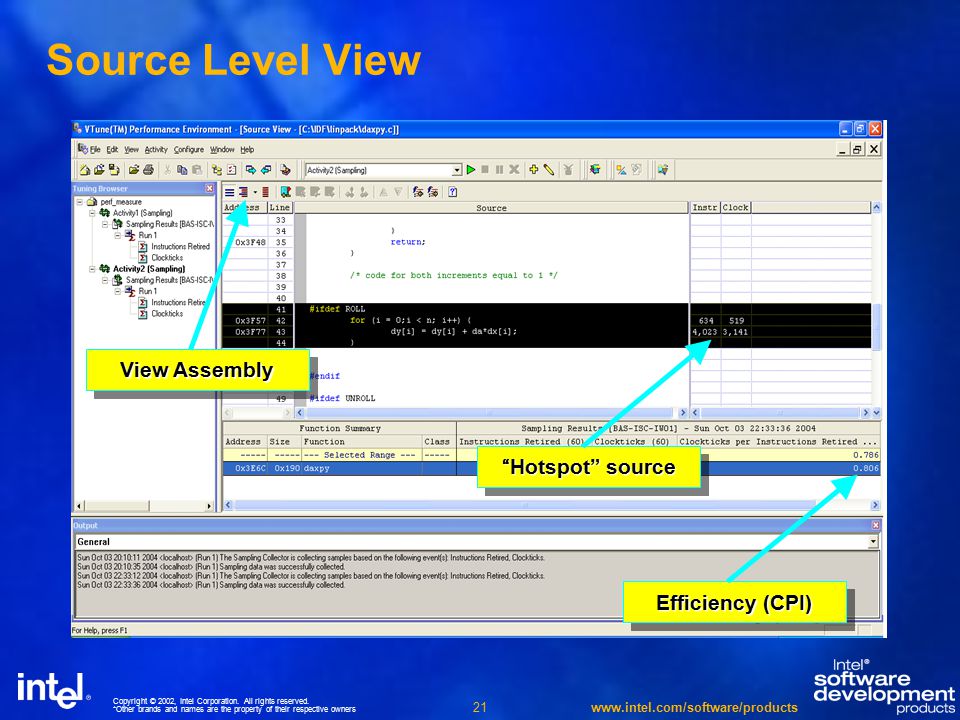Viewport: 960px width, 720px height.
Task: Open the Window menu
Action: click(222, 149)
